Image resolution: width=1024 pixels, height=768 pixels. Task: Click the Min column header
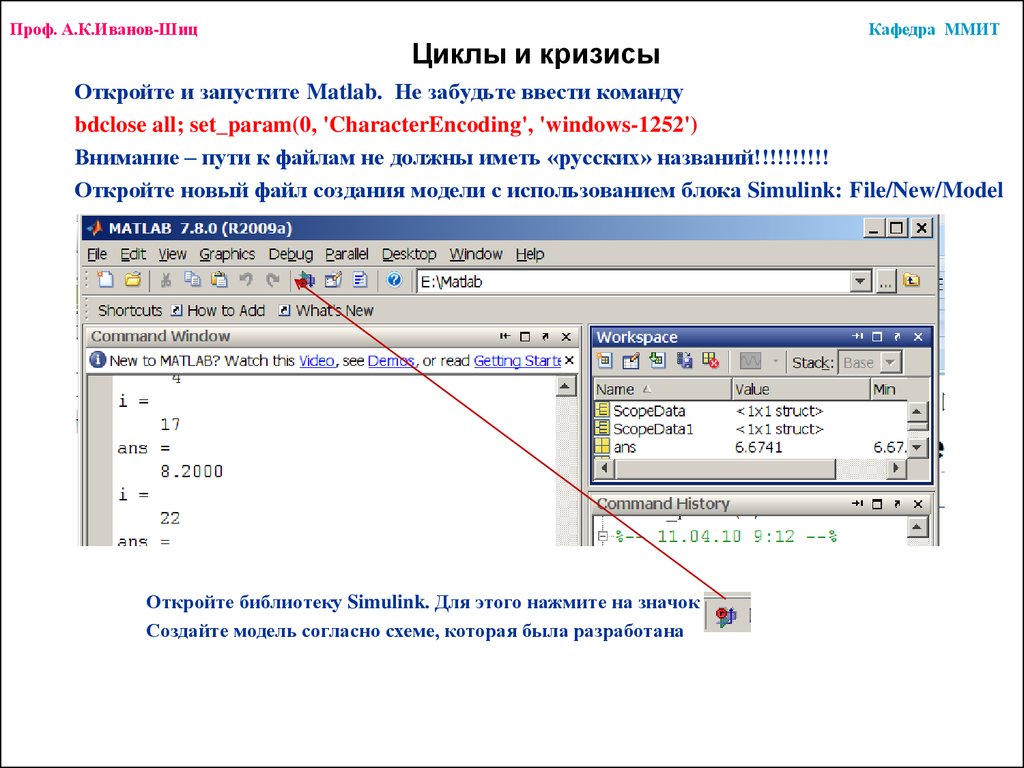pyautogui.click(x=888, y=389)
